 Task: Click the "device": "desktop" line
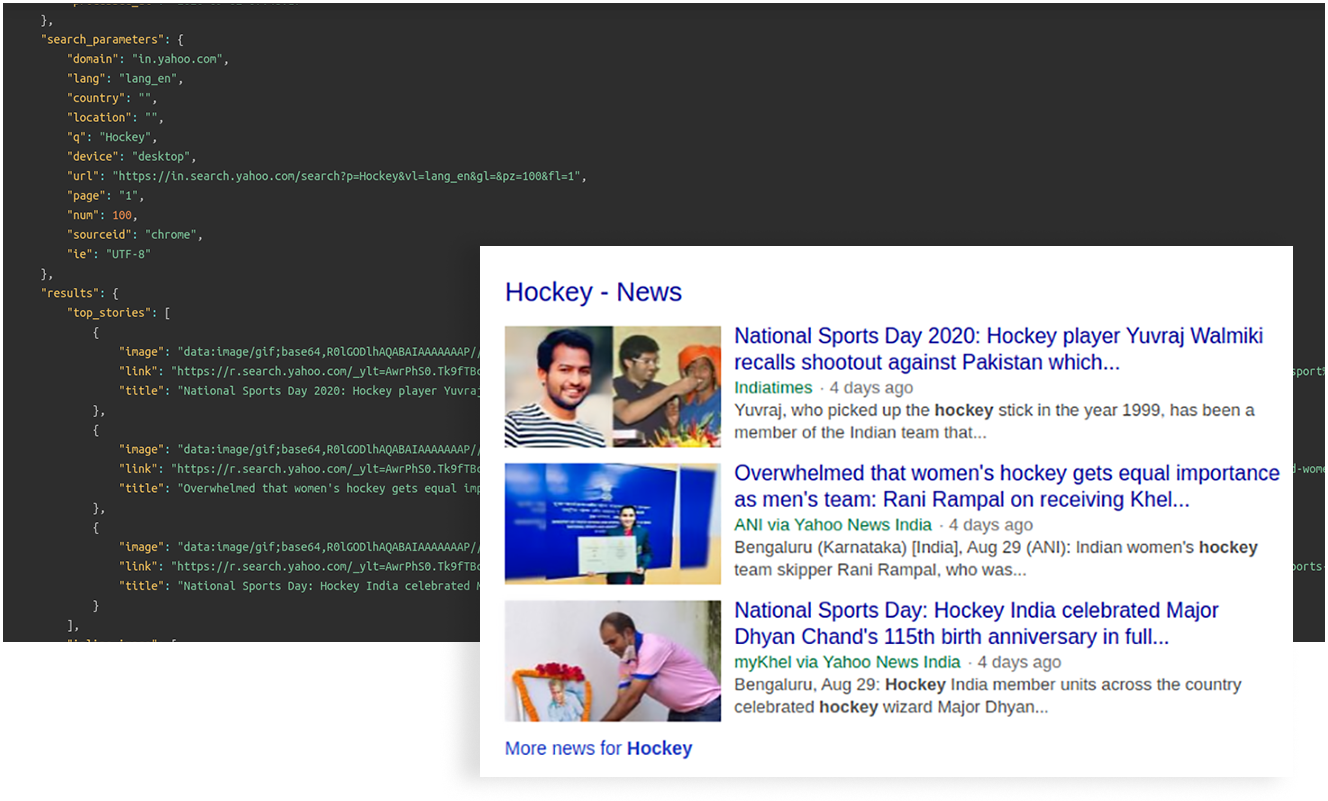tap(132, 156)
